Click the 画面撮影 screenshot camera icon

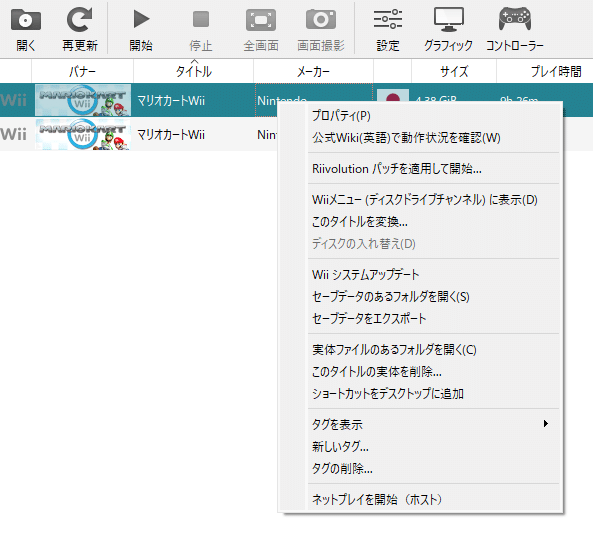click(x=321, y=20)
